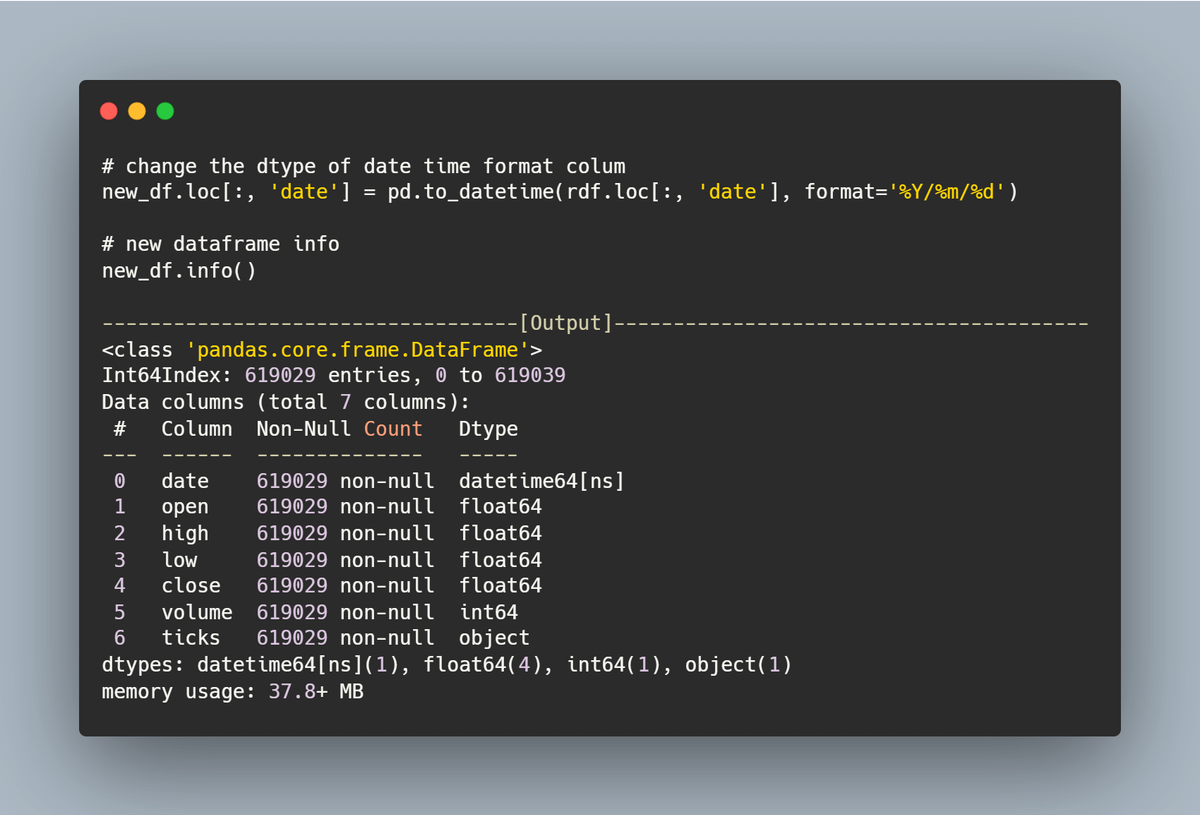Image resolution: width=1200 pixels, height=815 pixels.
Task: Click the '# new dataframe info' comment
Action: pos(220,244)
